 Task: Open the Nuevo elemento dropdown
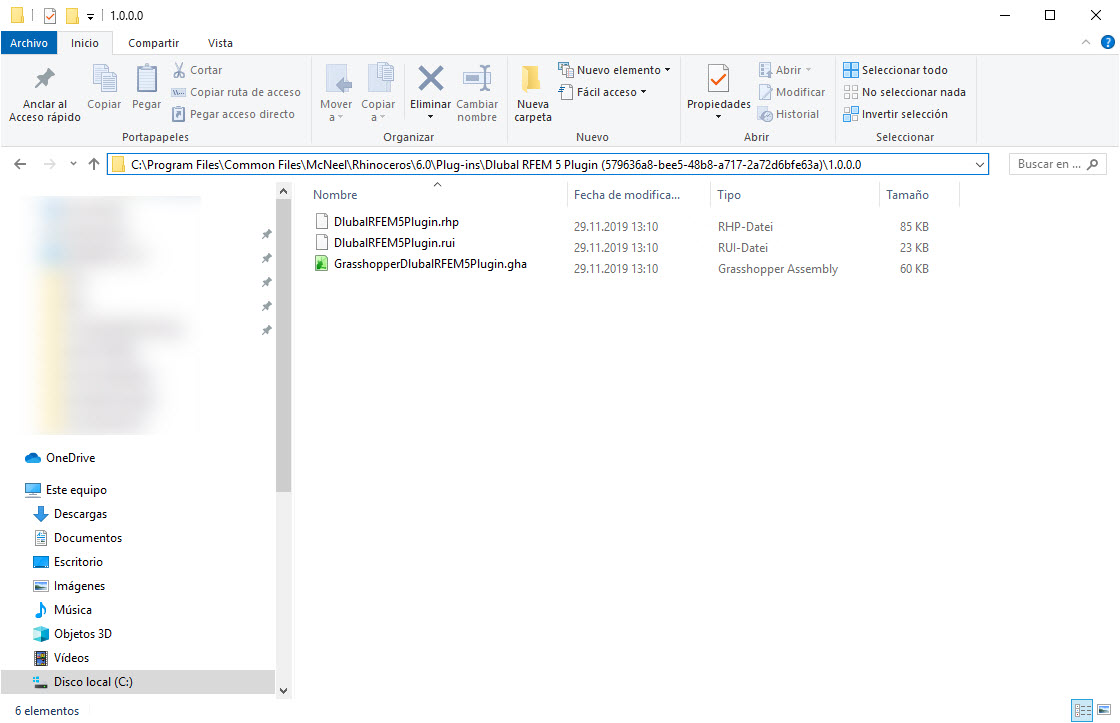(614, 70)
